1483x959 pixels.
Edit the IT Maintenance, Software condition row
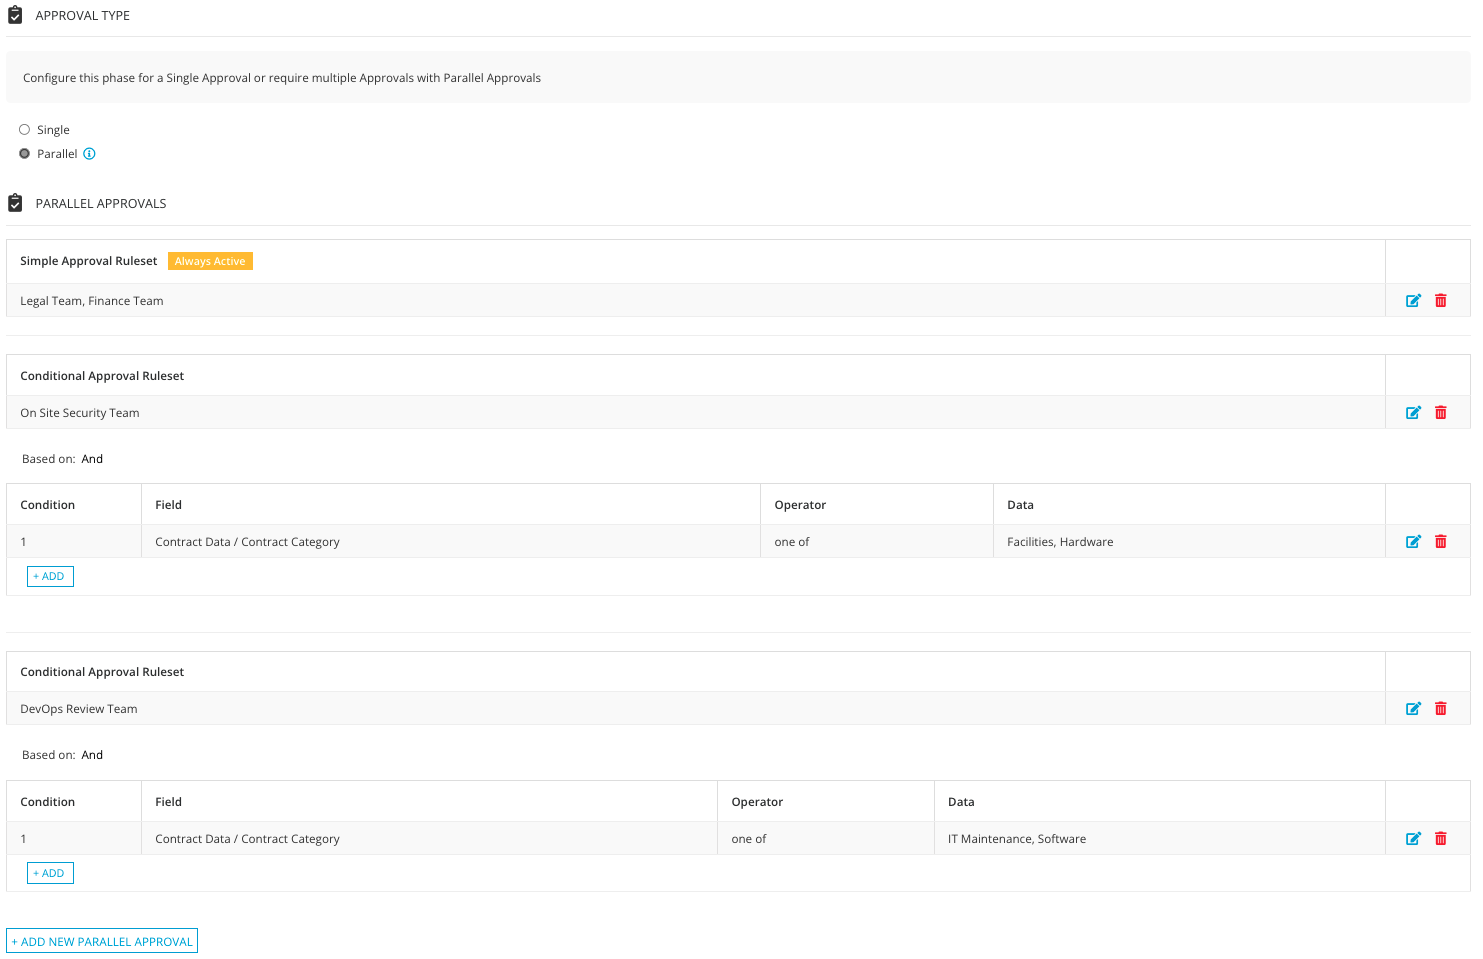1413,838
